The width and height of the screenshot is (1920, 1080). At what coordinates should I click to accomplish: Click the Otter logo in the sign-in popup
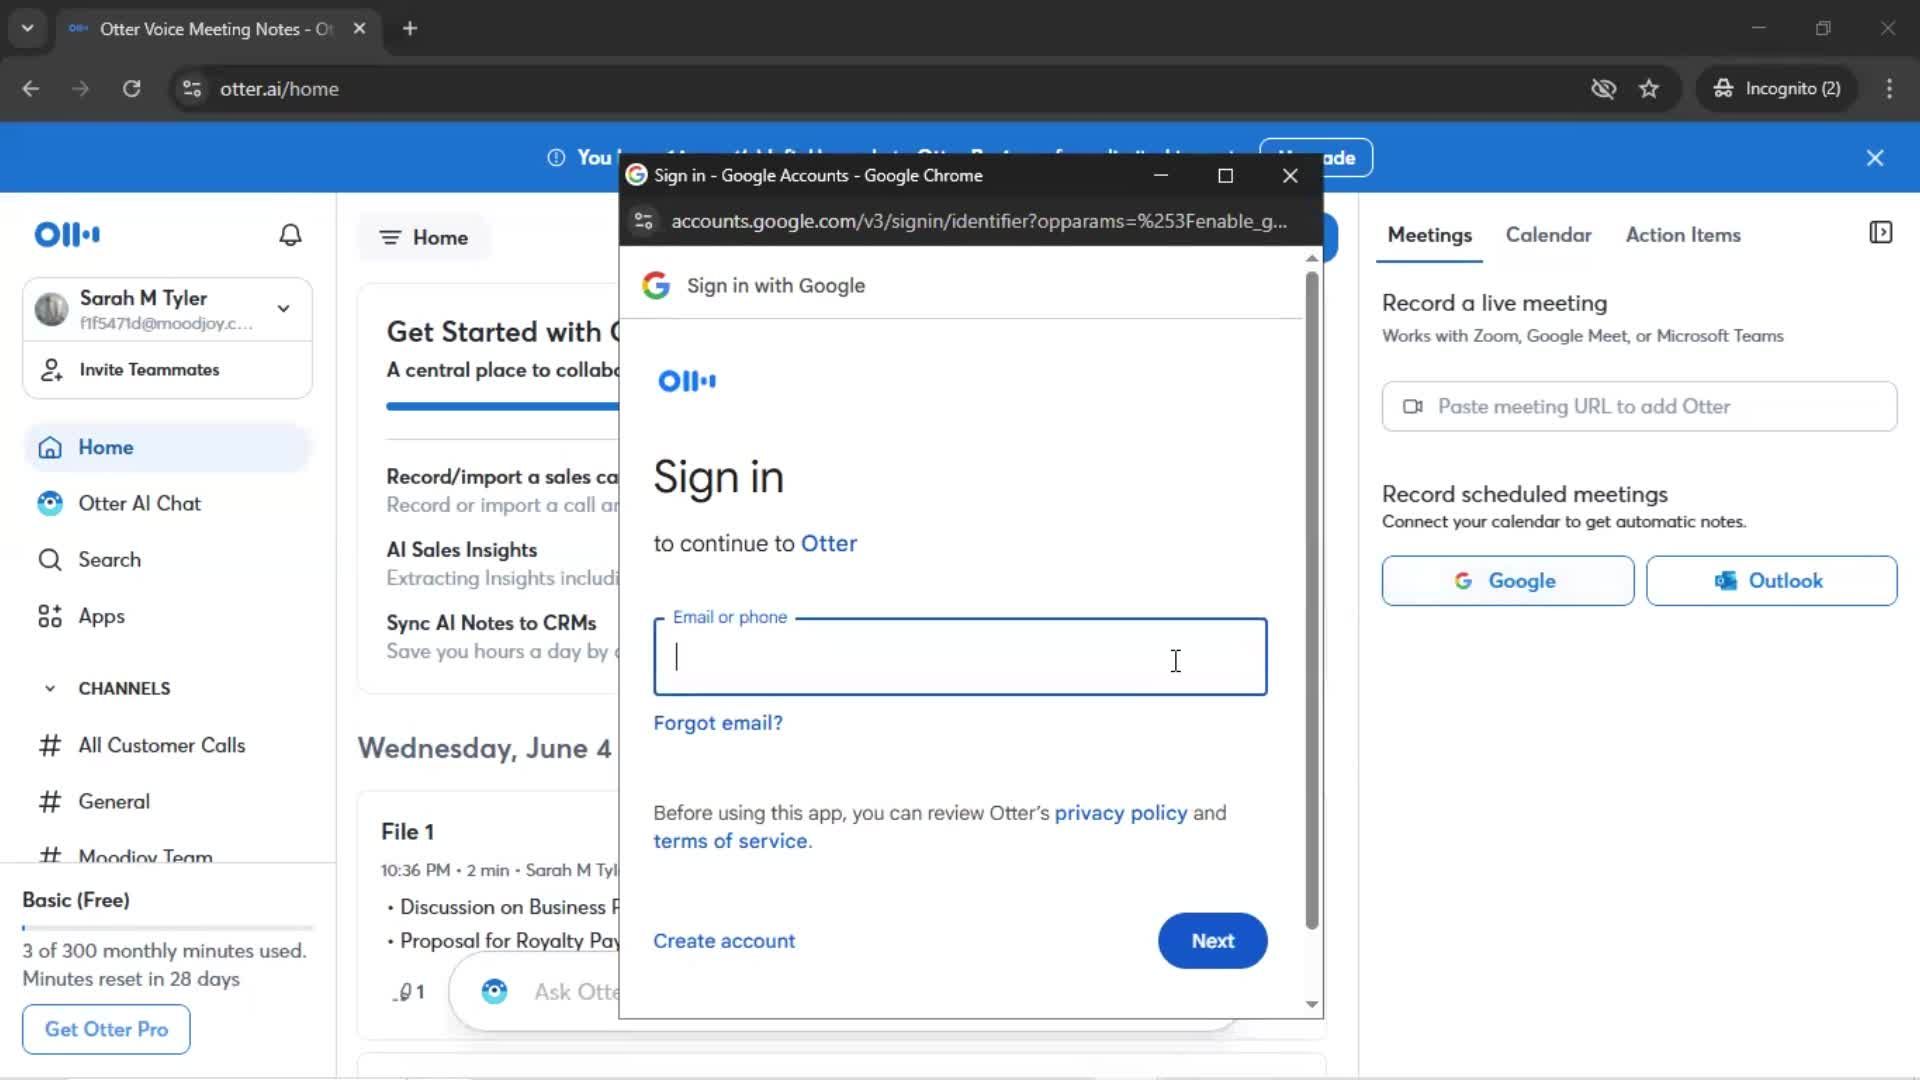point(687,381)
